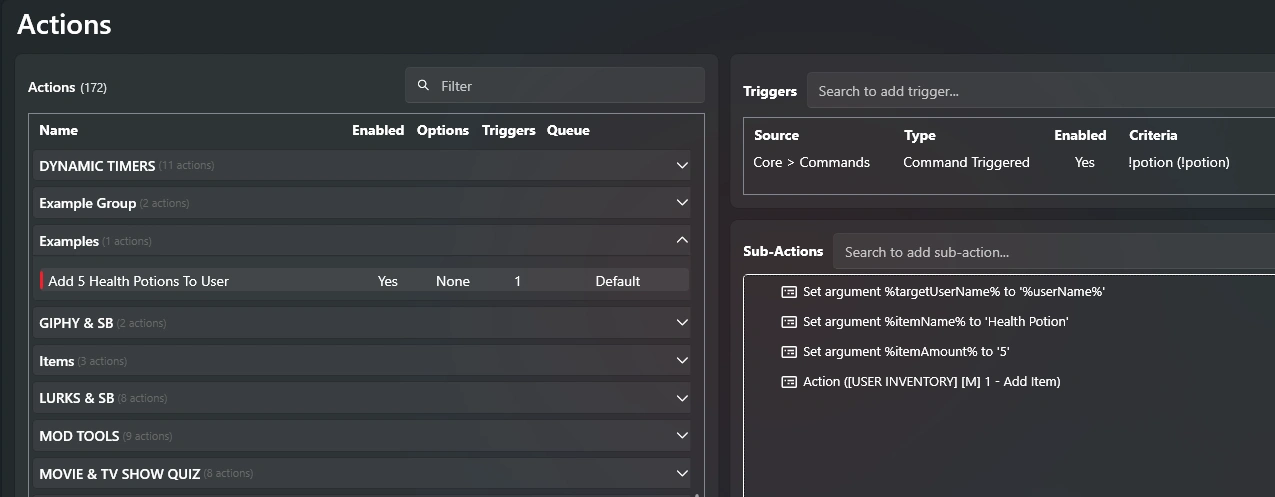Focus the actions Filter input field
The height and width of the screenshot is (497, 1275).
[555, 86]
